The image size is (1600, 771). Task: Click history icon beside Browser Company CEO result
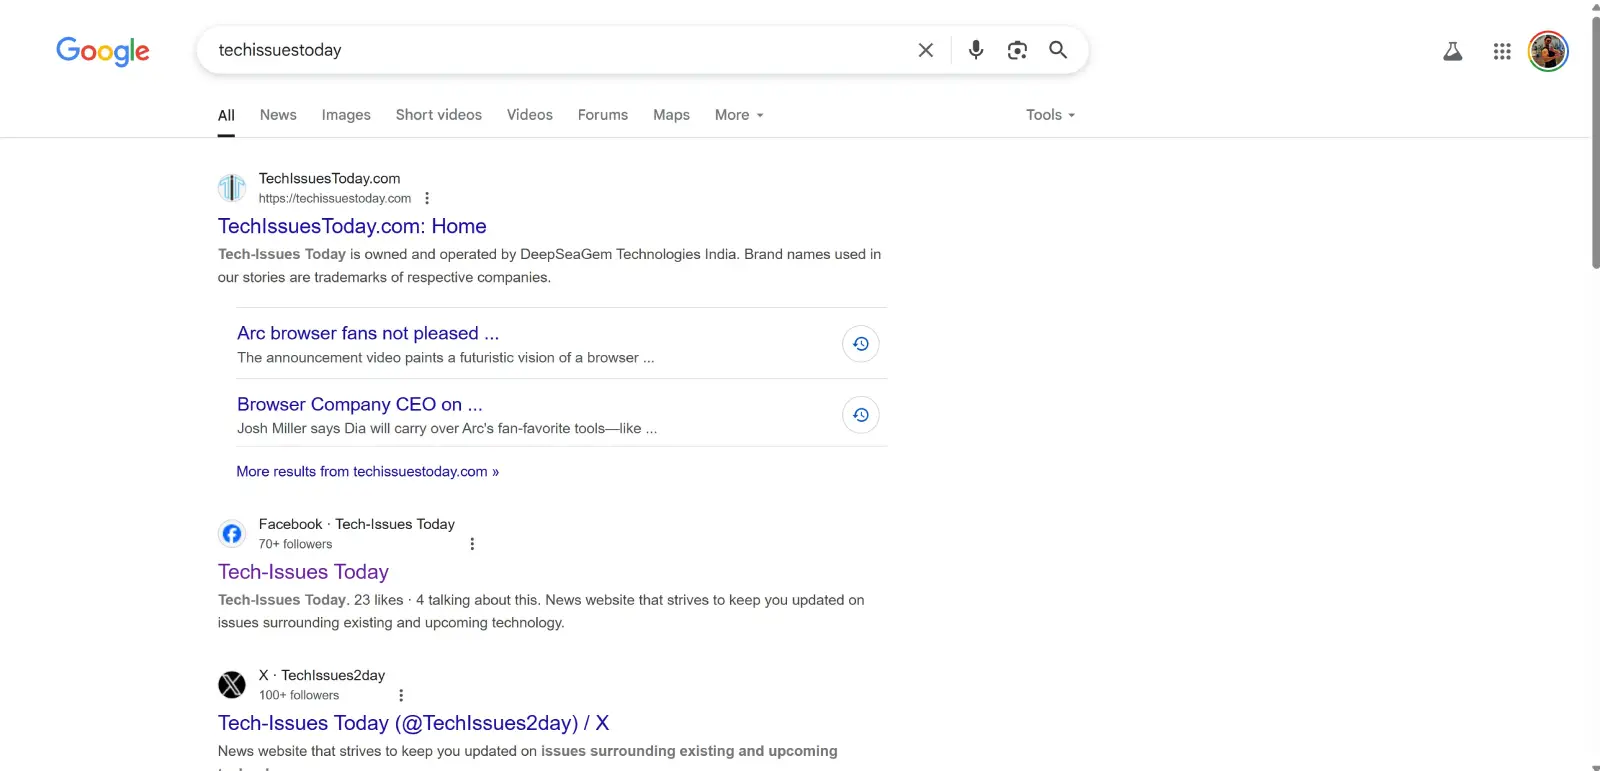tap(861, 415)
